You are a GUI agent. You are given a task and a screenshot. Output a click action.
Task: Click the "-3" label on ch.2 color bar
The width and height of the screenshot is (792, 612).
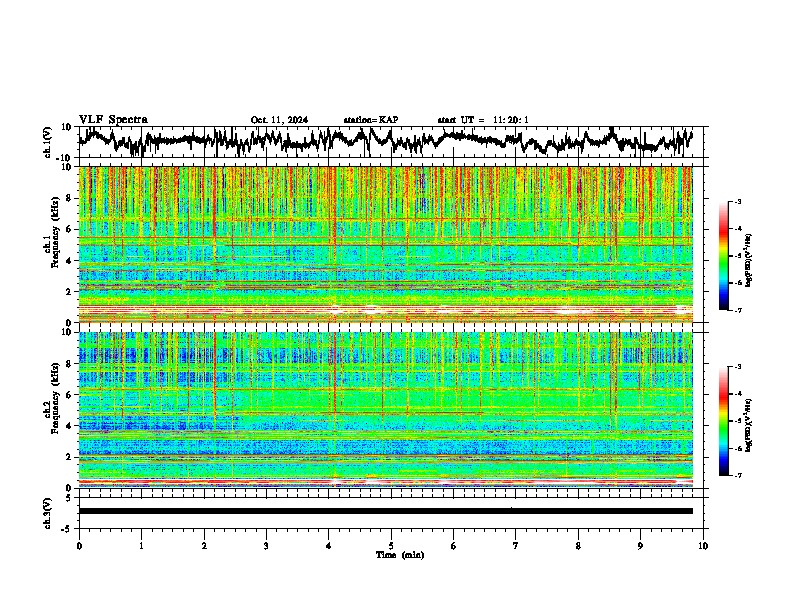click(738, 367)
